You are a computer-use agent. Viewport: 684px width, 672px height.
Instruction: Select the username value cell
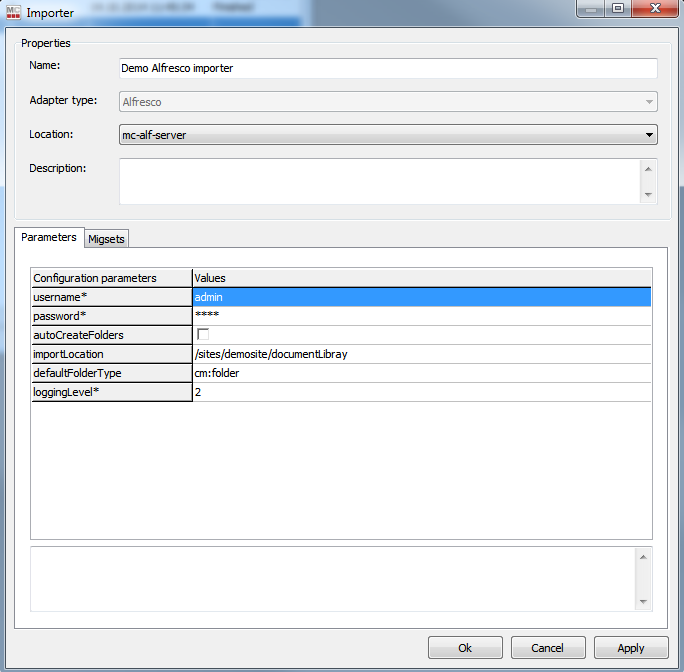(x=421, y=297)
